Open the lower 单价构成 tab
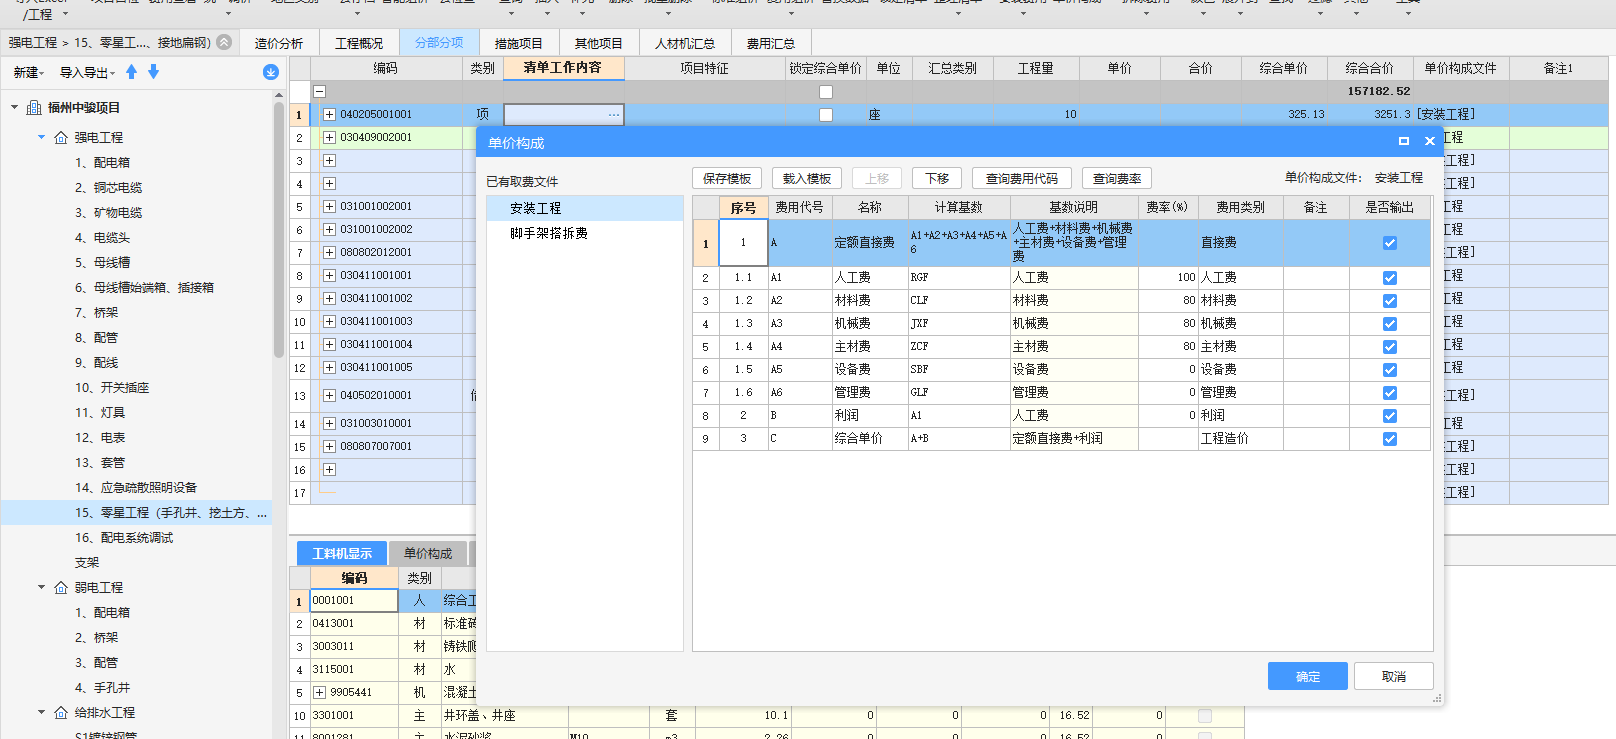Screen dimensions: 1616x739 pyautogui.click(x=428, y=553)
